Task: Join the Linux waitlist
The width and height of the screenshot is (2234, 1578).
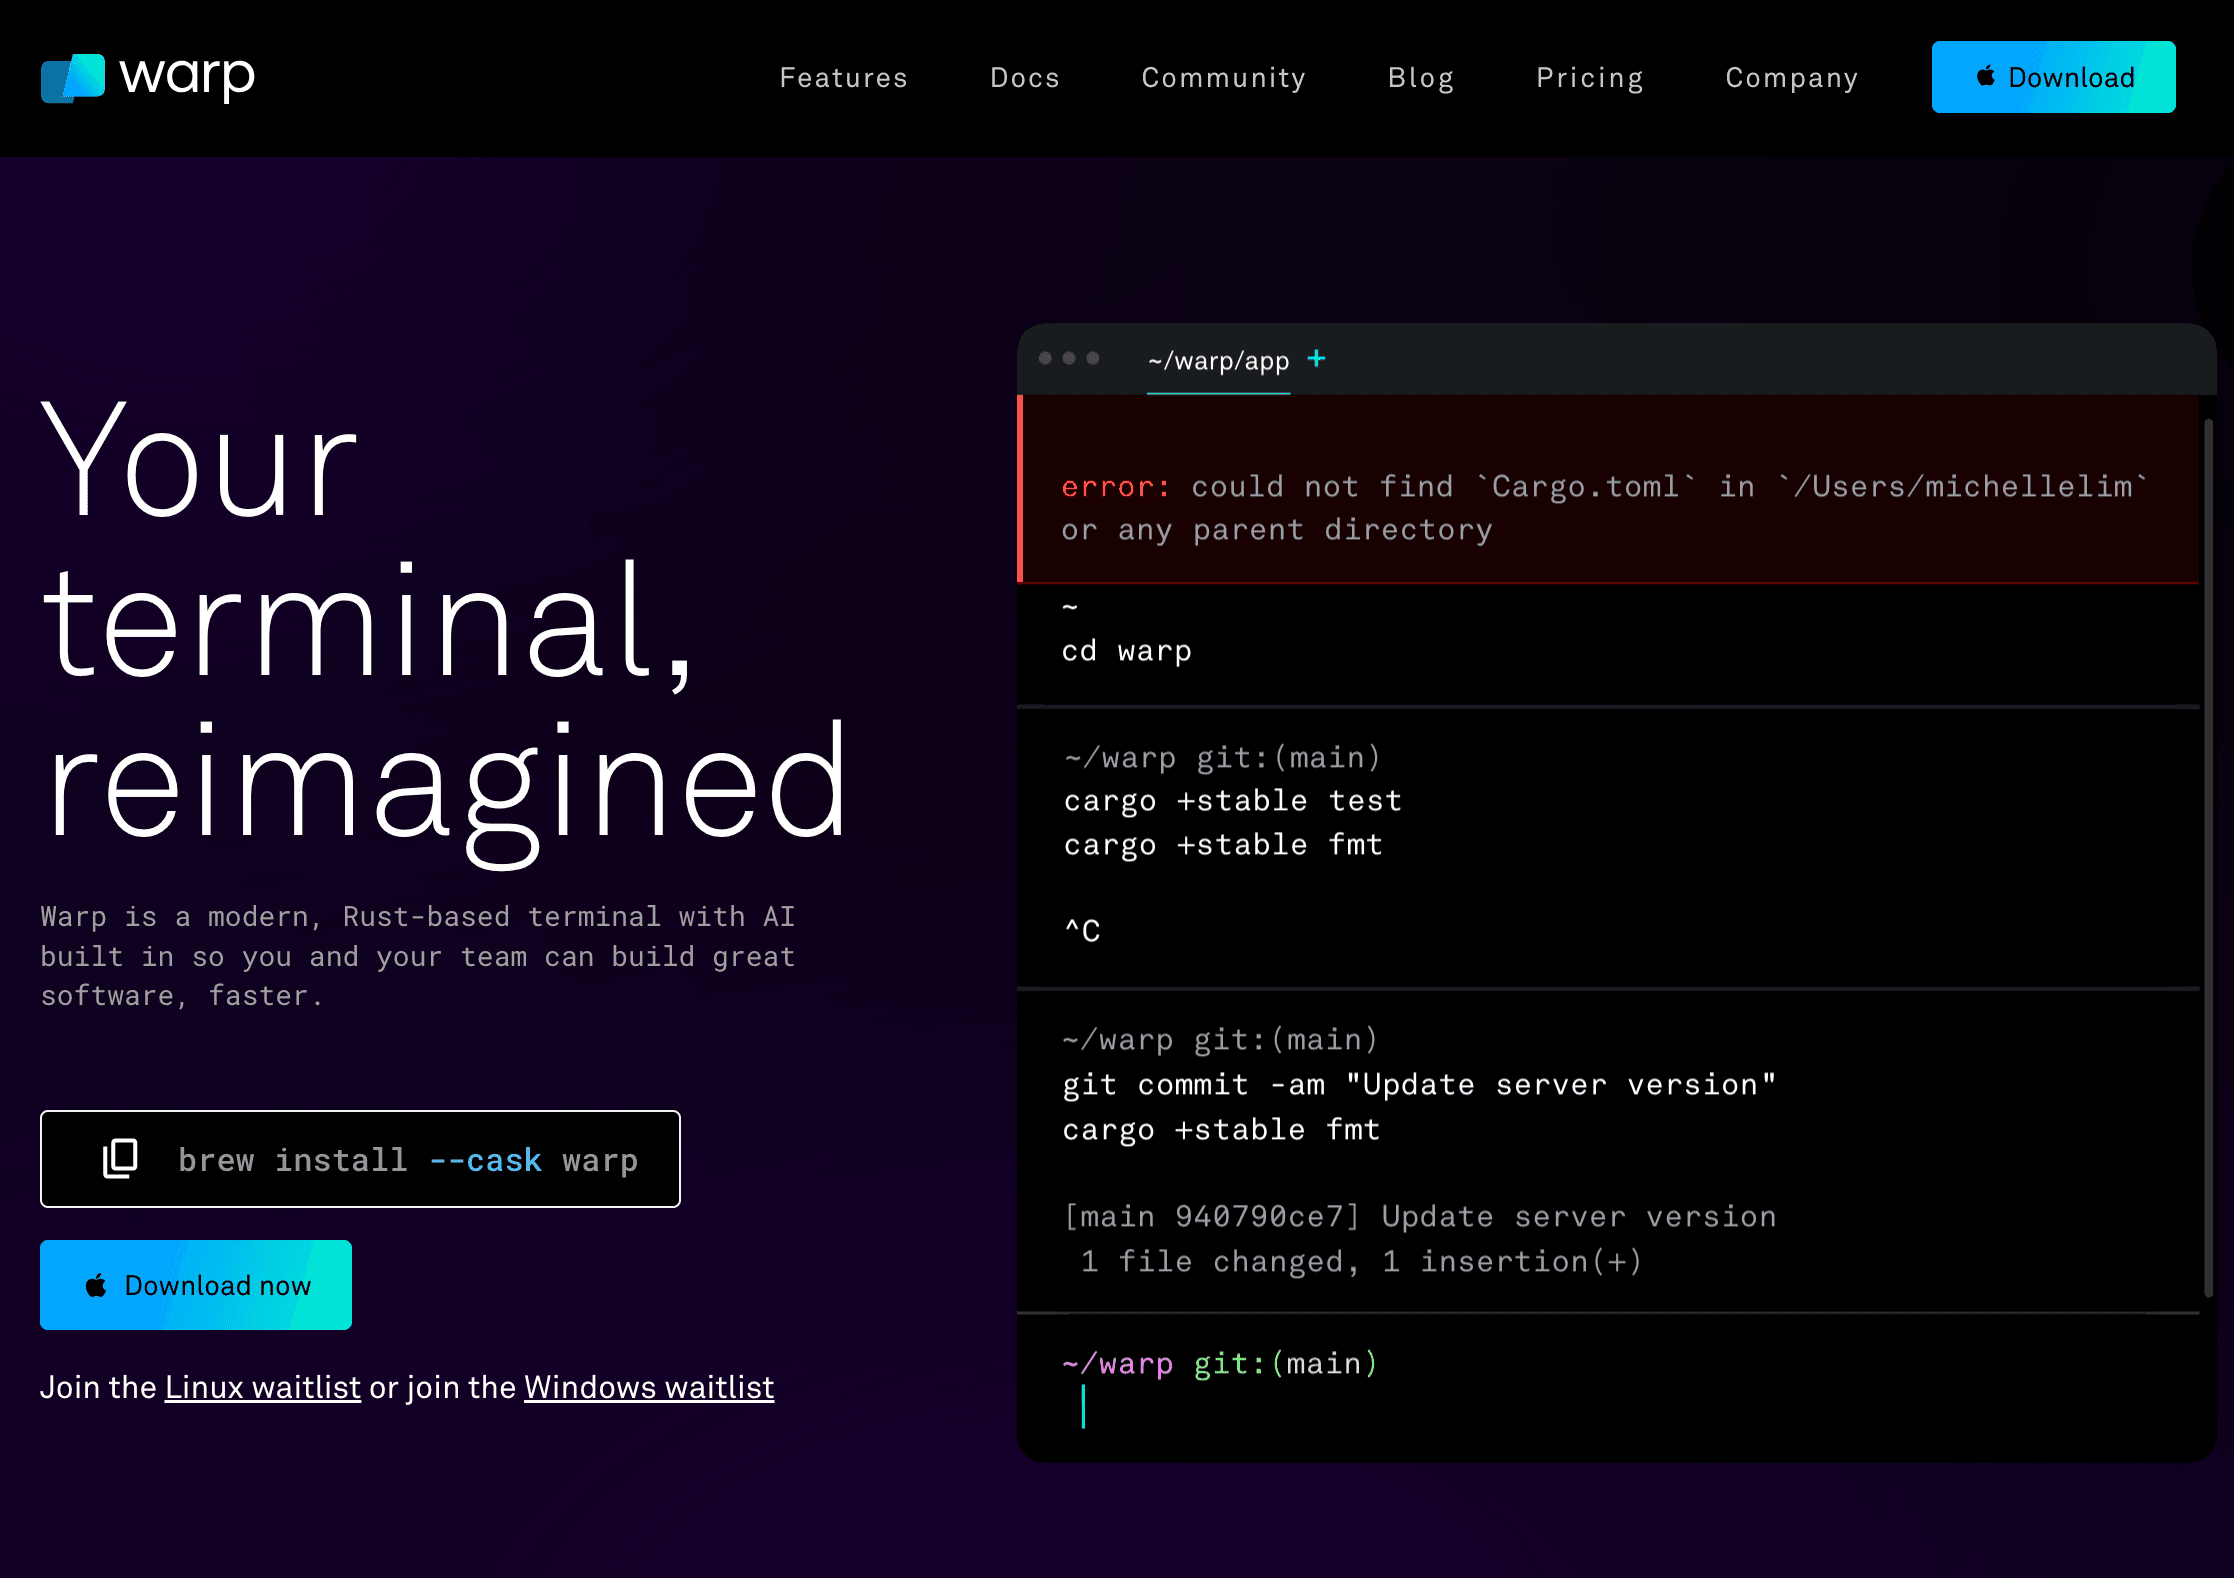Action: coord(262,1388)
